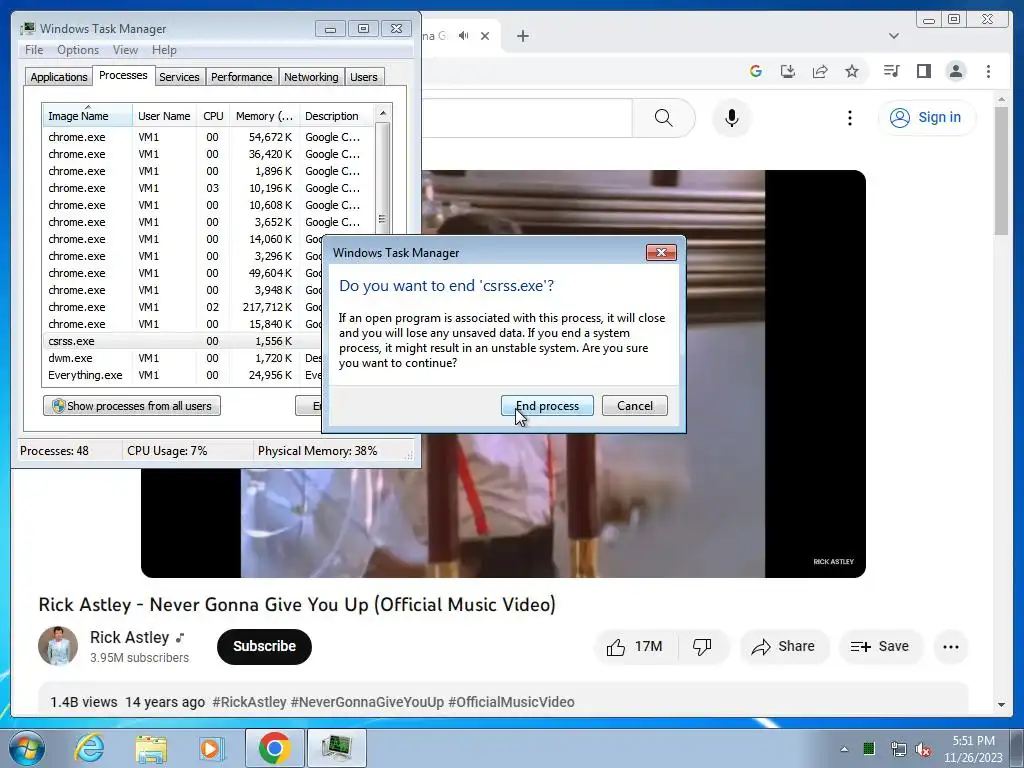Viewport: 1024px width, 768px height.
Task: Click the YouTube search magnifier button
Action: [664, 118]
